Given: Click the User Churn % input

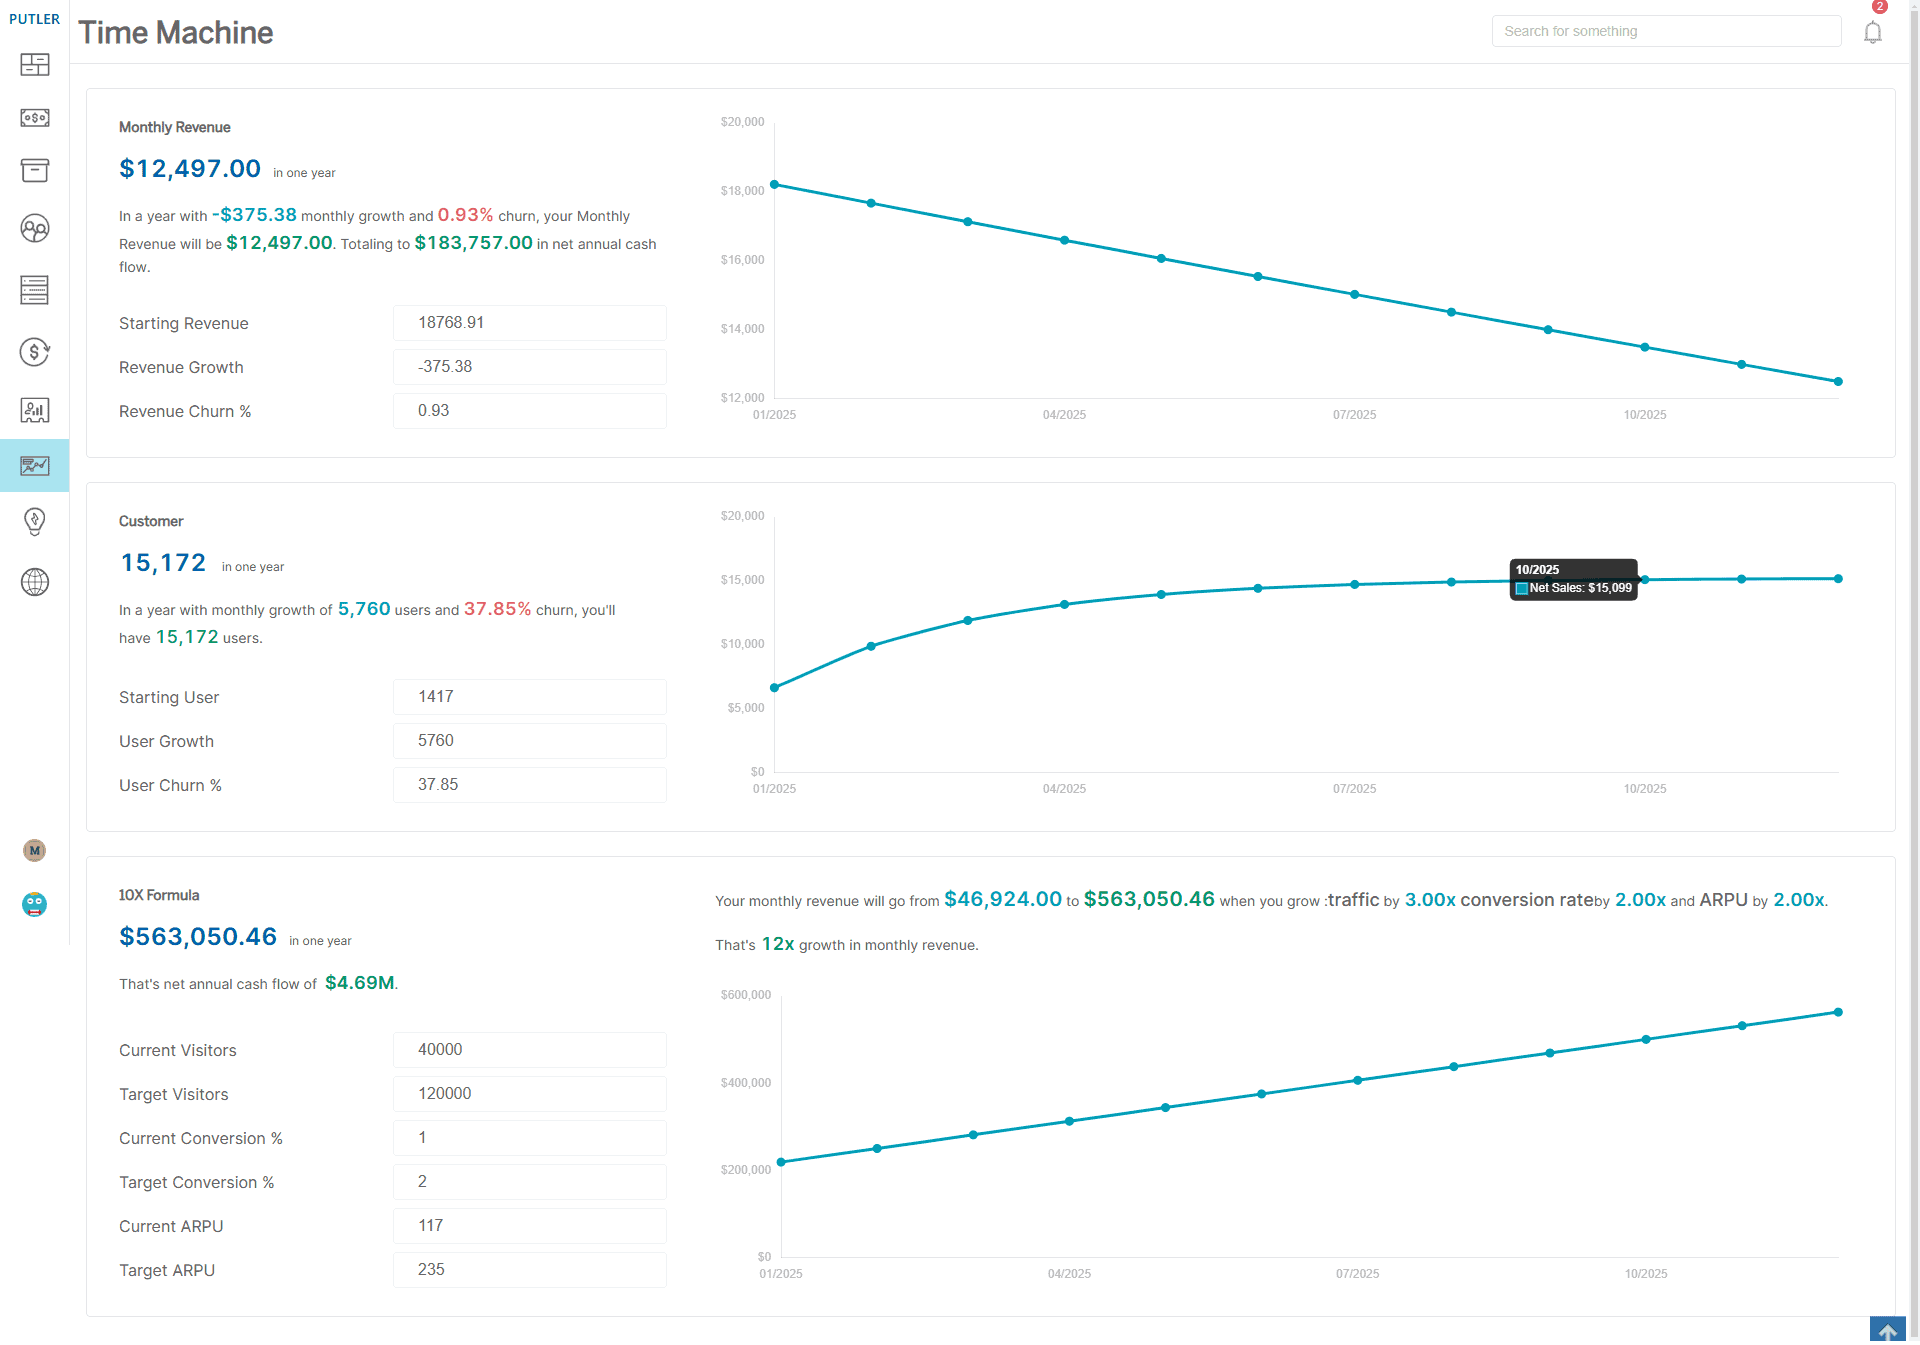Looking at the screenshot, I should click(x=529, y=785).
